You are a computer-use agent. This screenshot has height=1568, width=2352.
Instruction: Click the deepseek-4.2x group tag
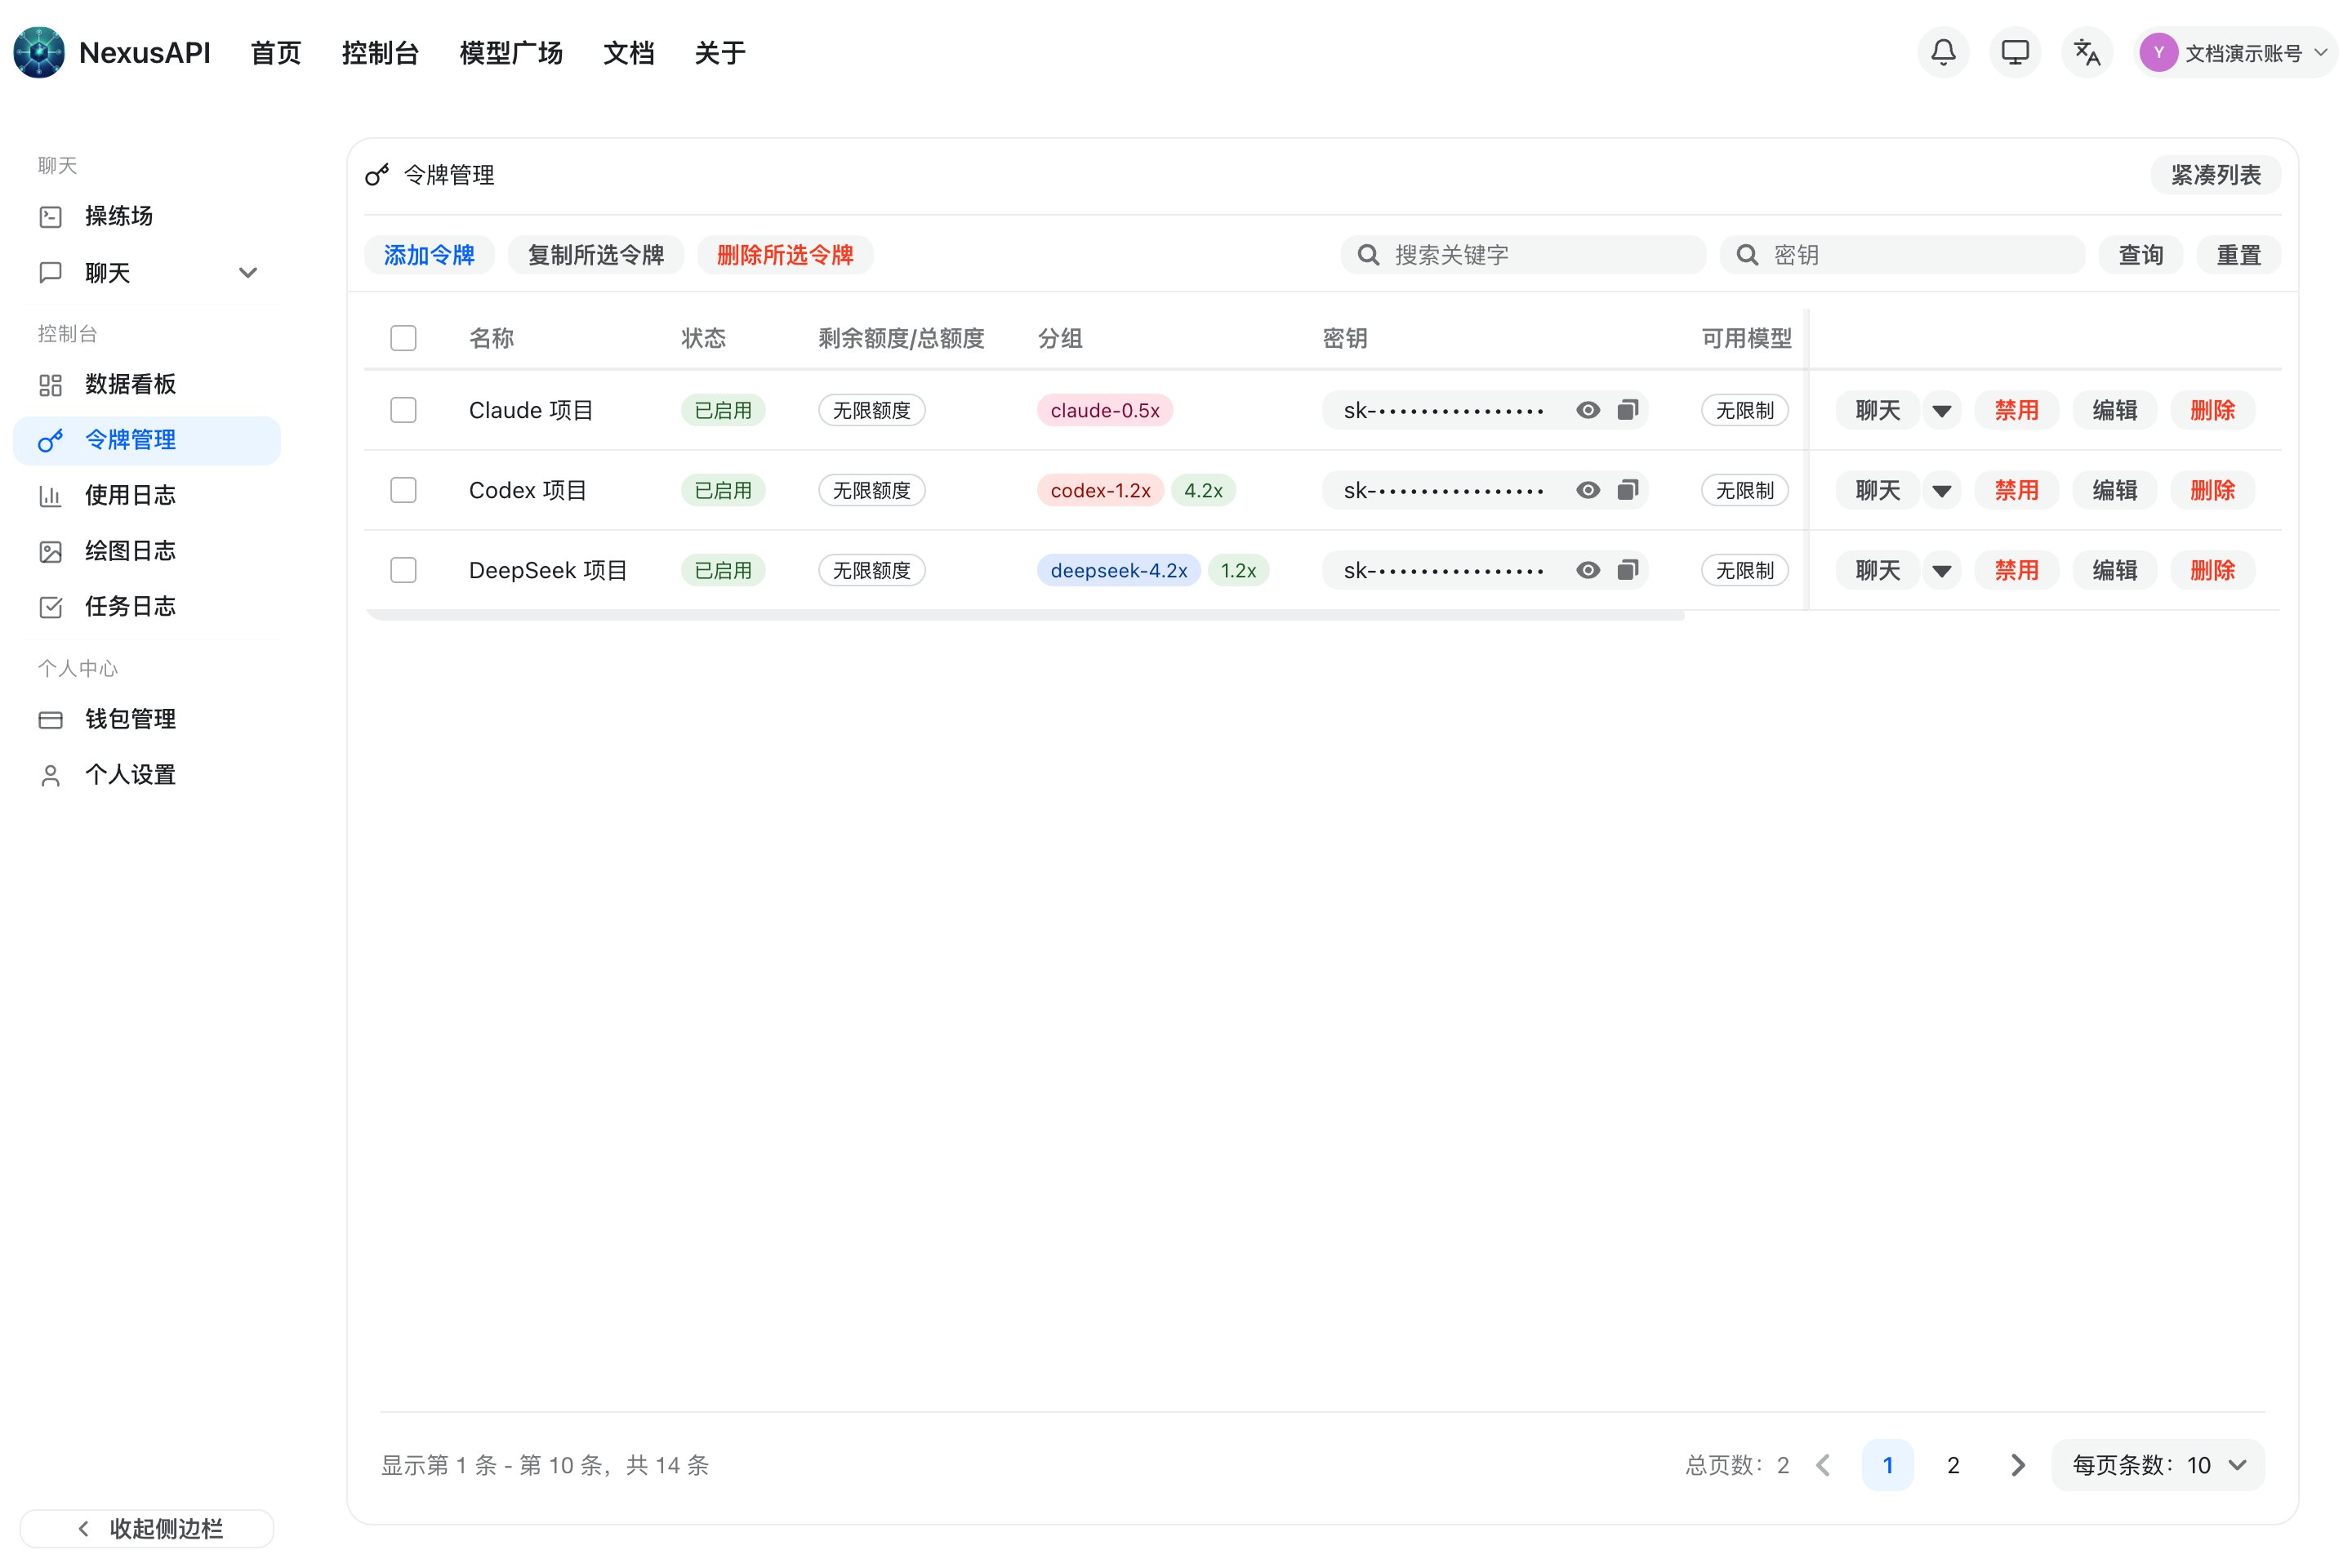[1119, 570]
